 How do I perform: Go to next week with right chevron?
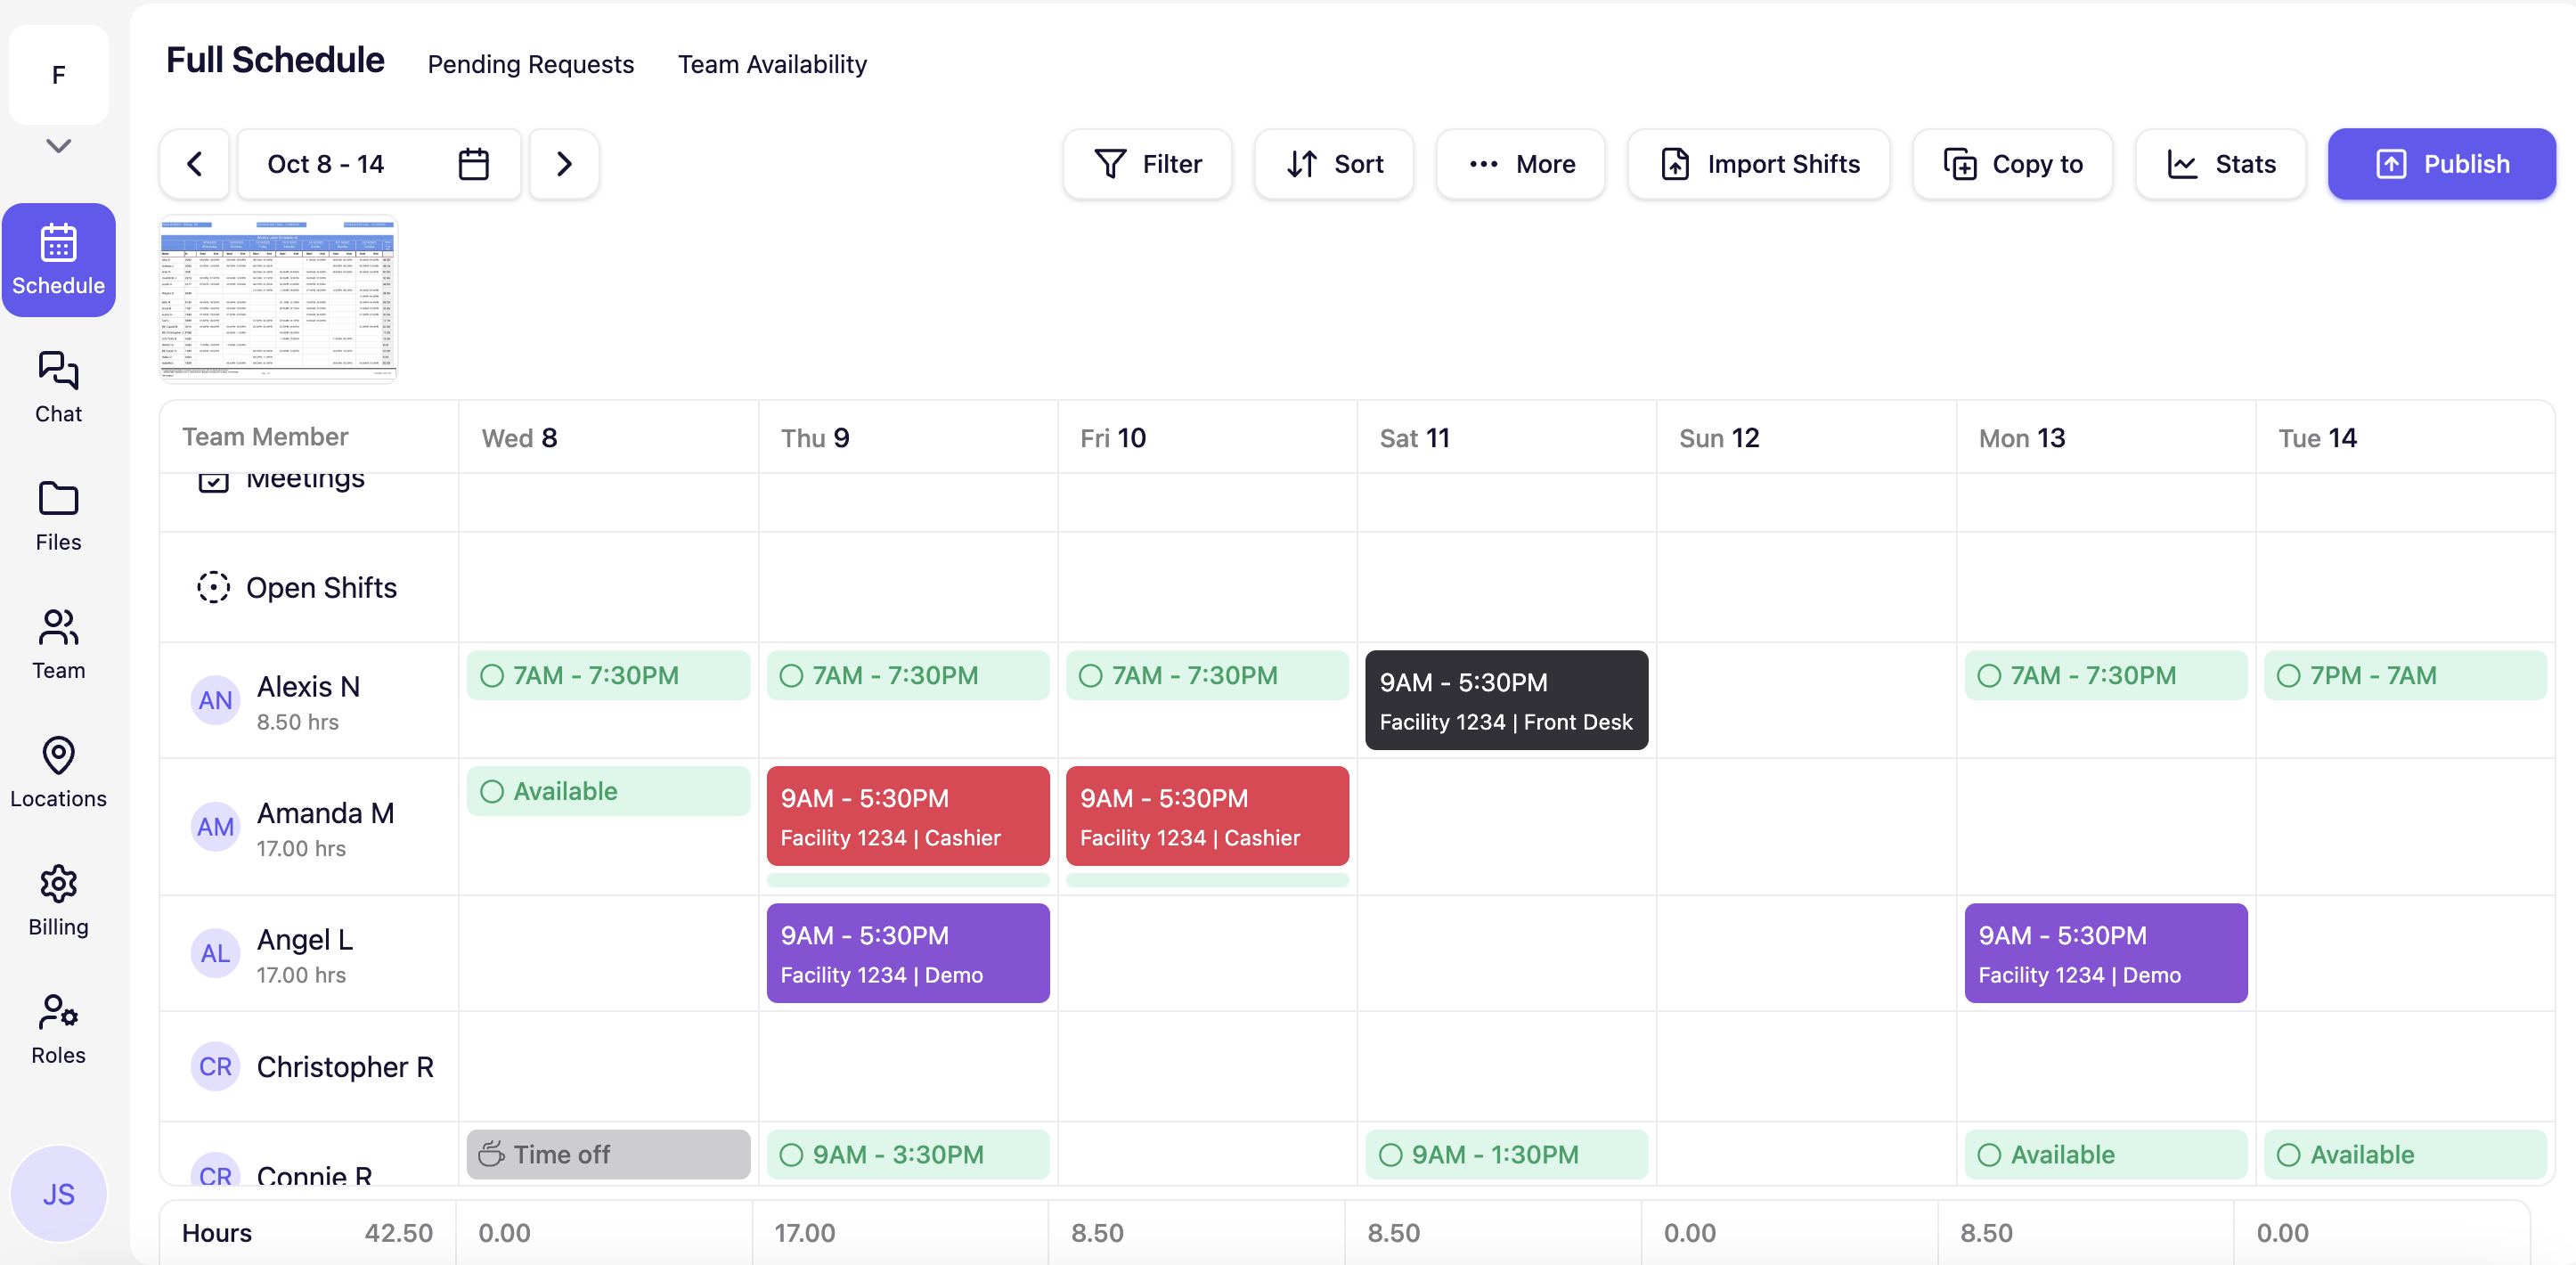pos(564,164)
